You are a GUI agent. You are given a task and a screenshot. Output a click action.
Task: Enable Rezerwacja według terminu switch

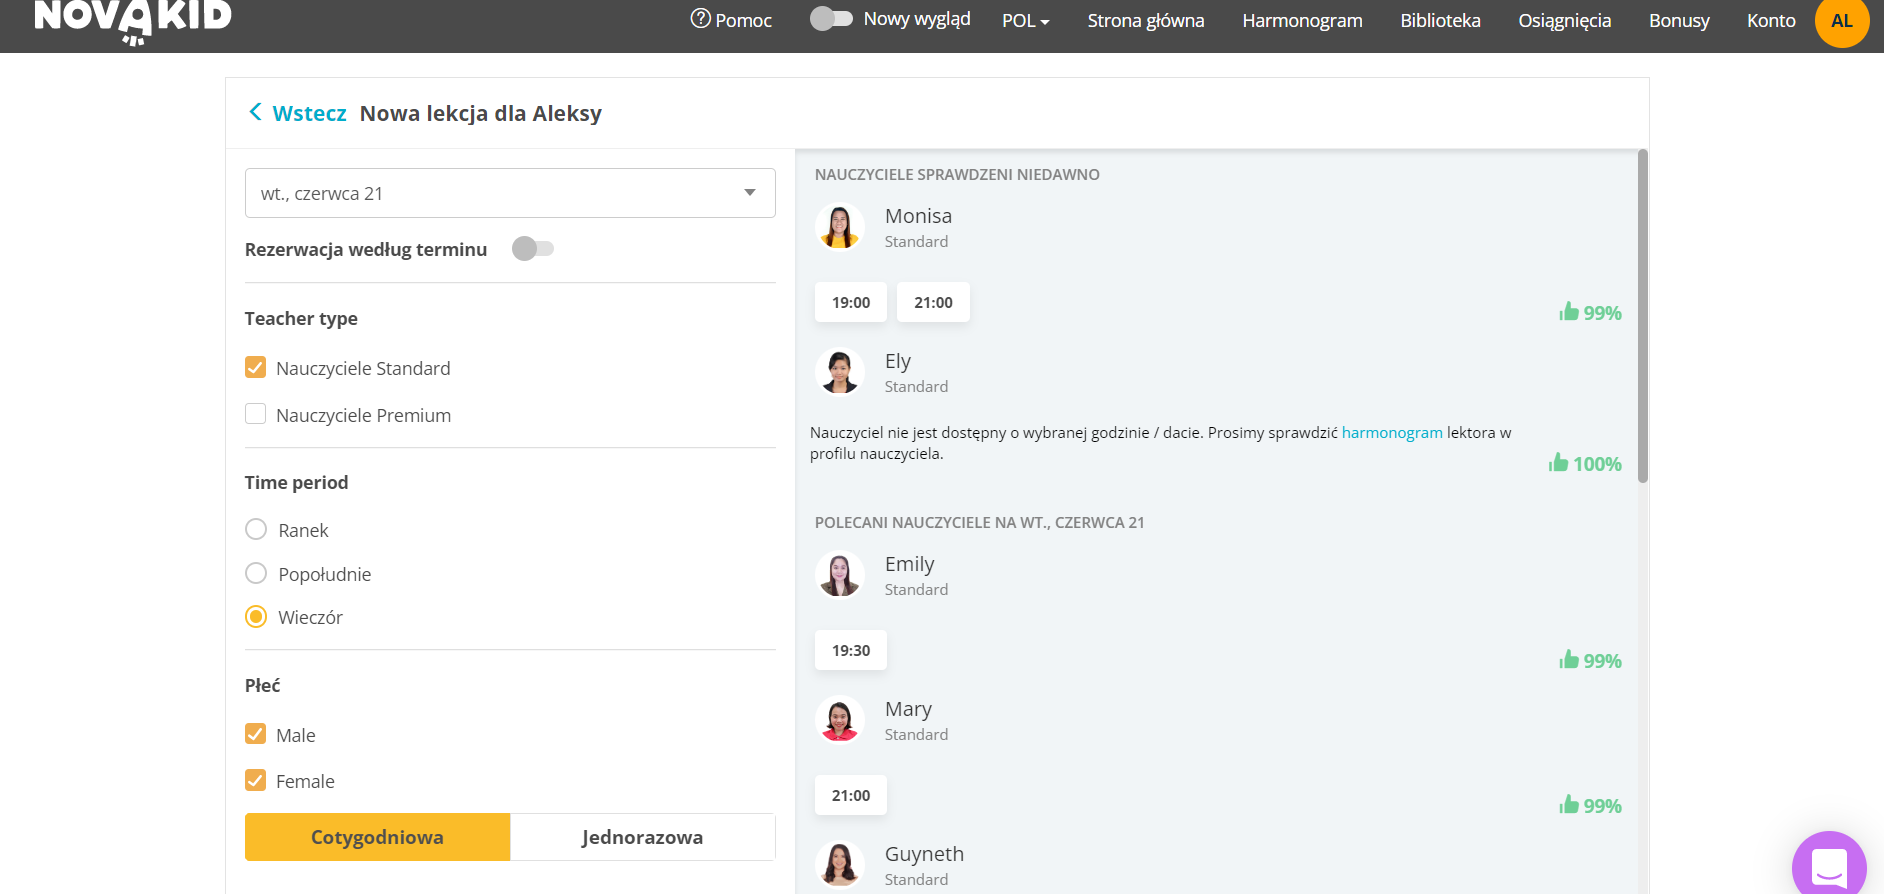(x=532, y=249)
